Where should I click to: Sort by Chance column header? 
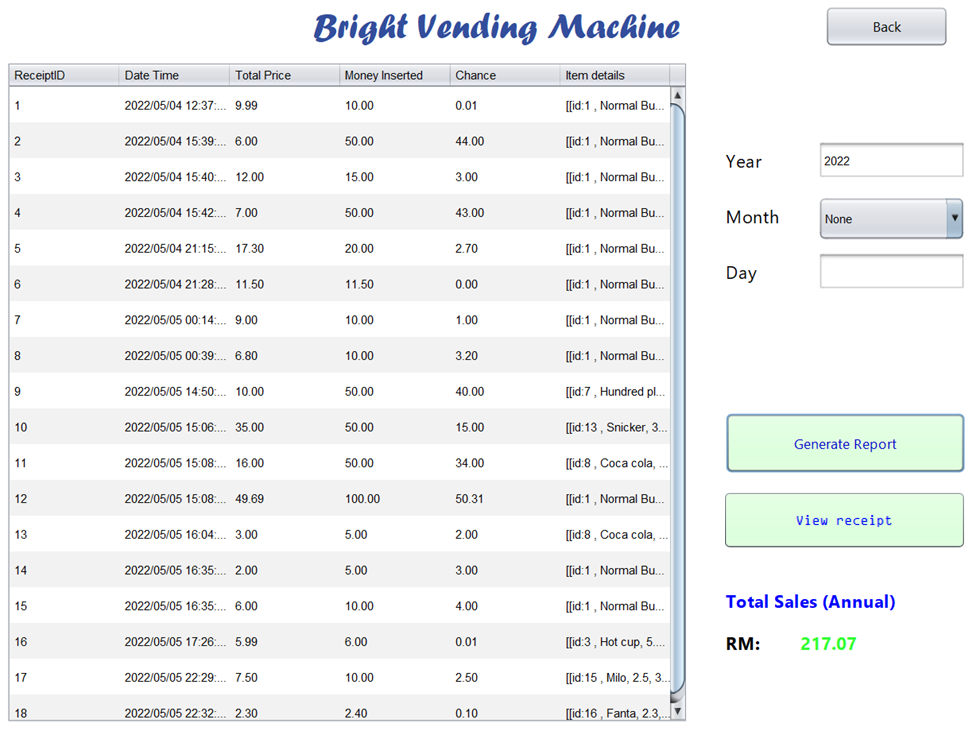tap(505, 75)
